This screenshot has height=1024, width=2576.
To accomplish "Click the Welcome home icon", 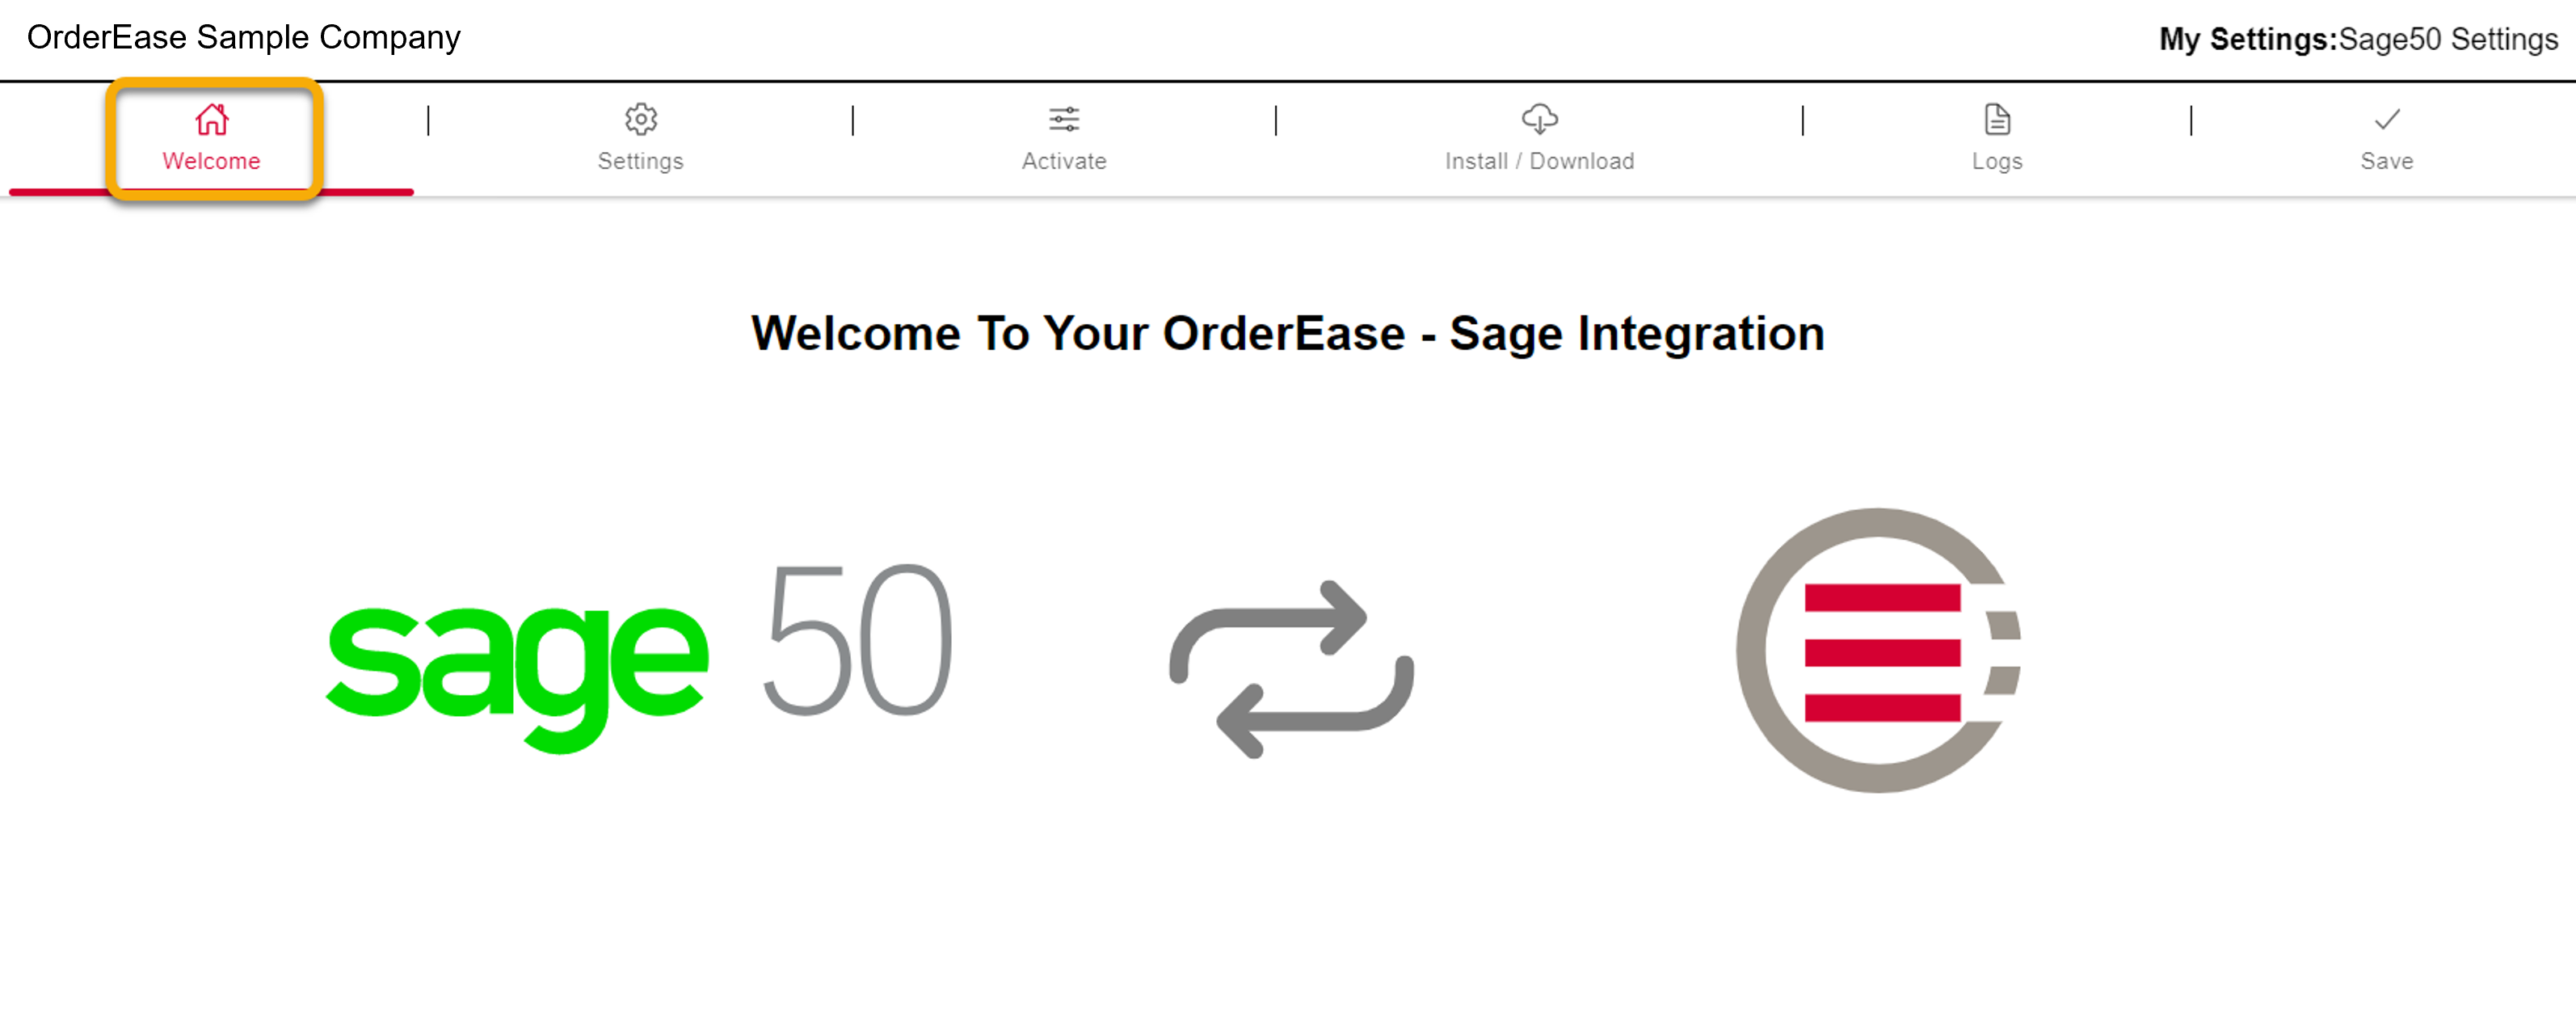I will click(x=212, y=118).
